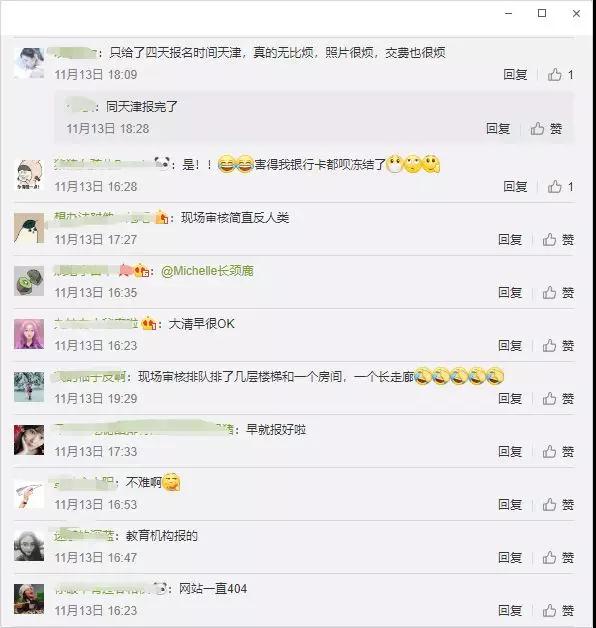Like the comment posted at 18:09
Image resolution: width=596 pixels, height=628 pixels.
click(560, 74)
